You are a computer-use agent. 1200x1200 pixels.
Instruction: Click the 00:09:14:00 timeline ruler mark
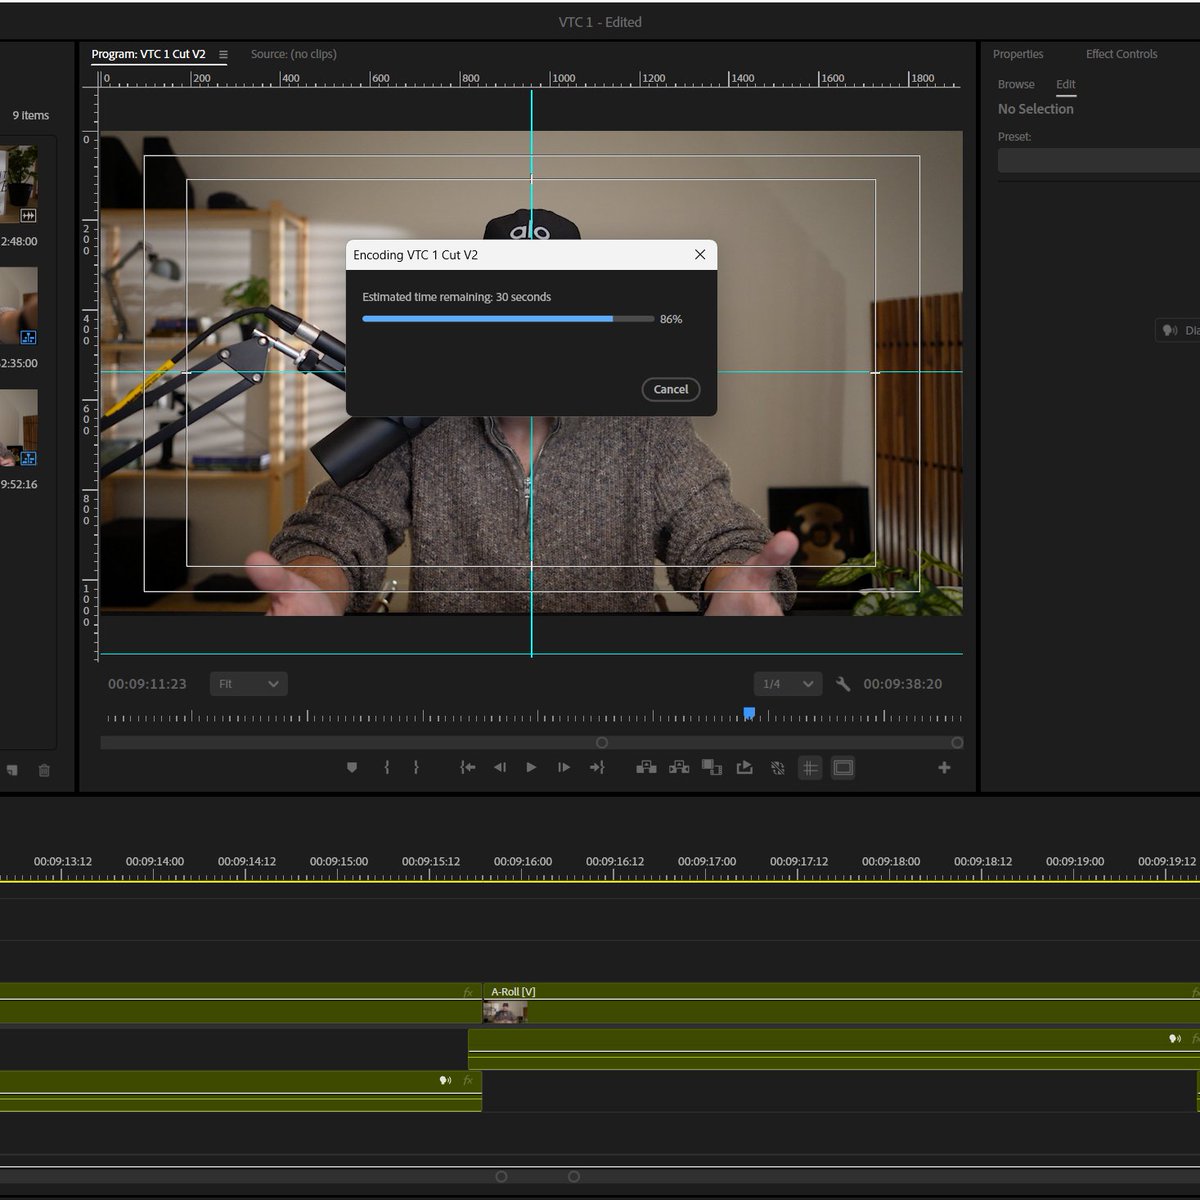click(155, 861)
